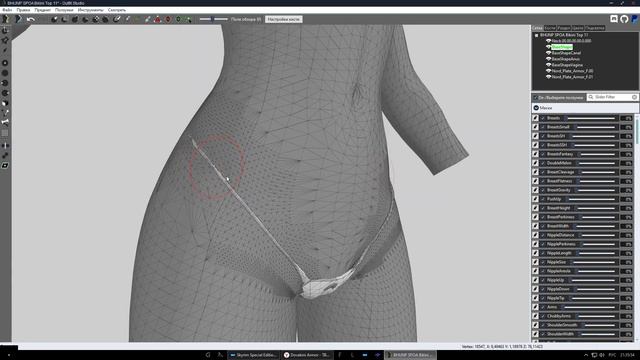The height and width of the screenshot is (360, 640).
Task: Click the ShoulderSmooth slider name
Action: (562, 325)
